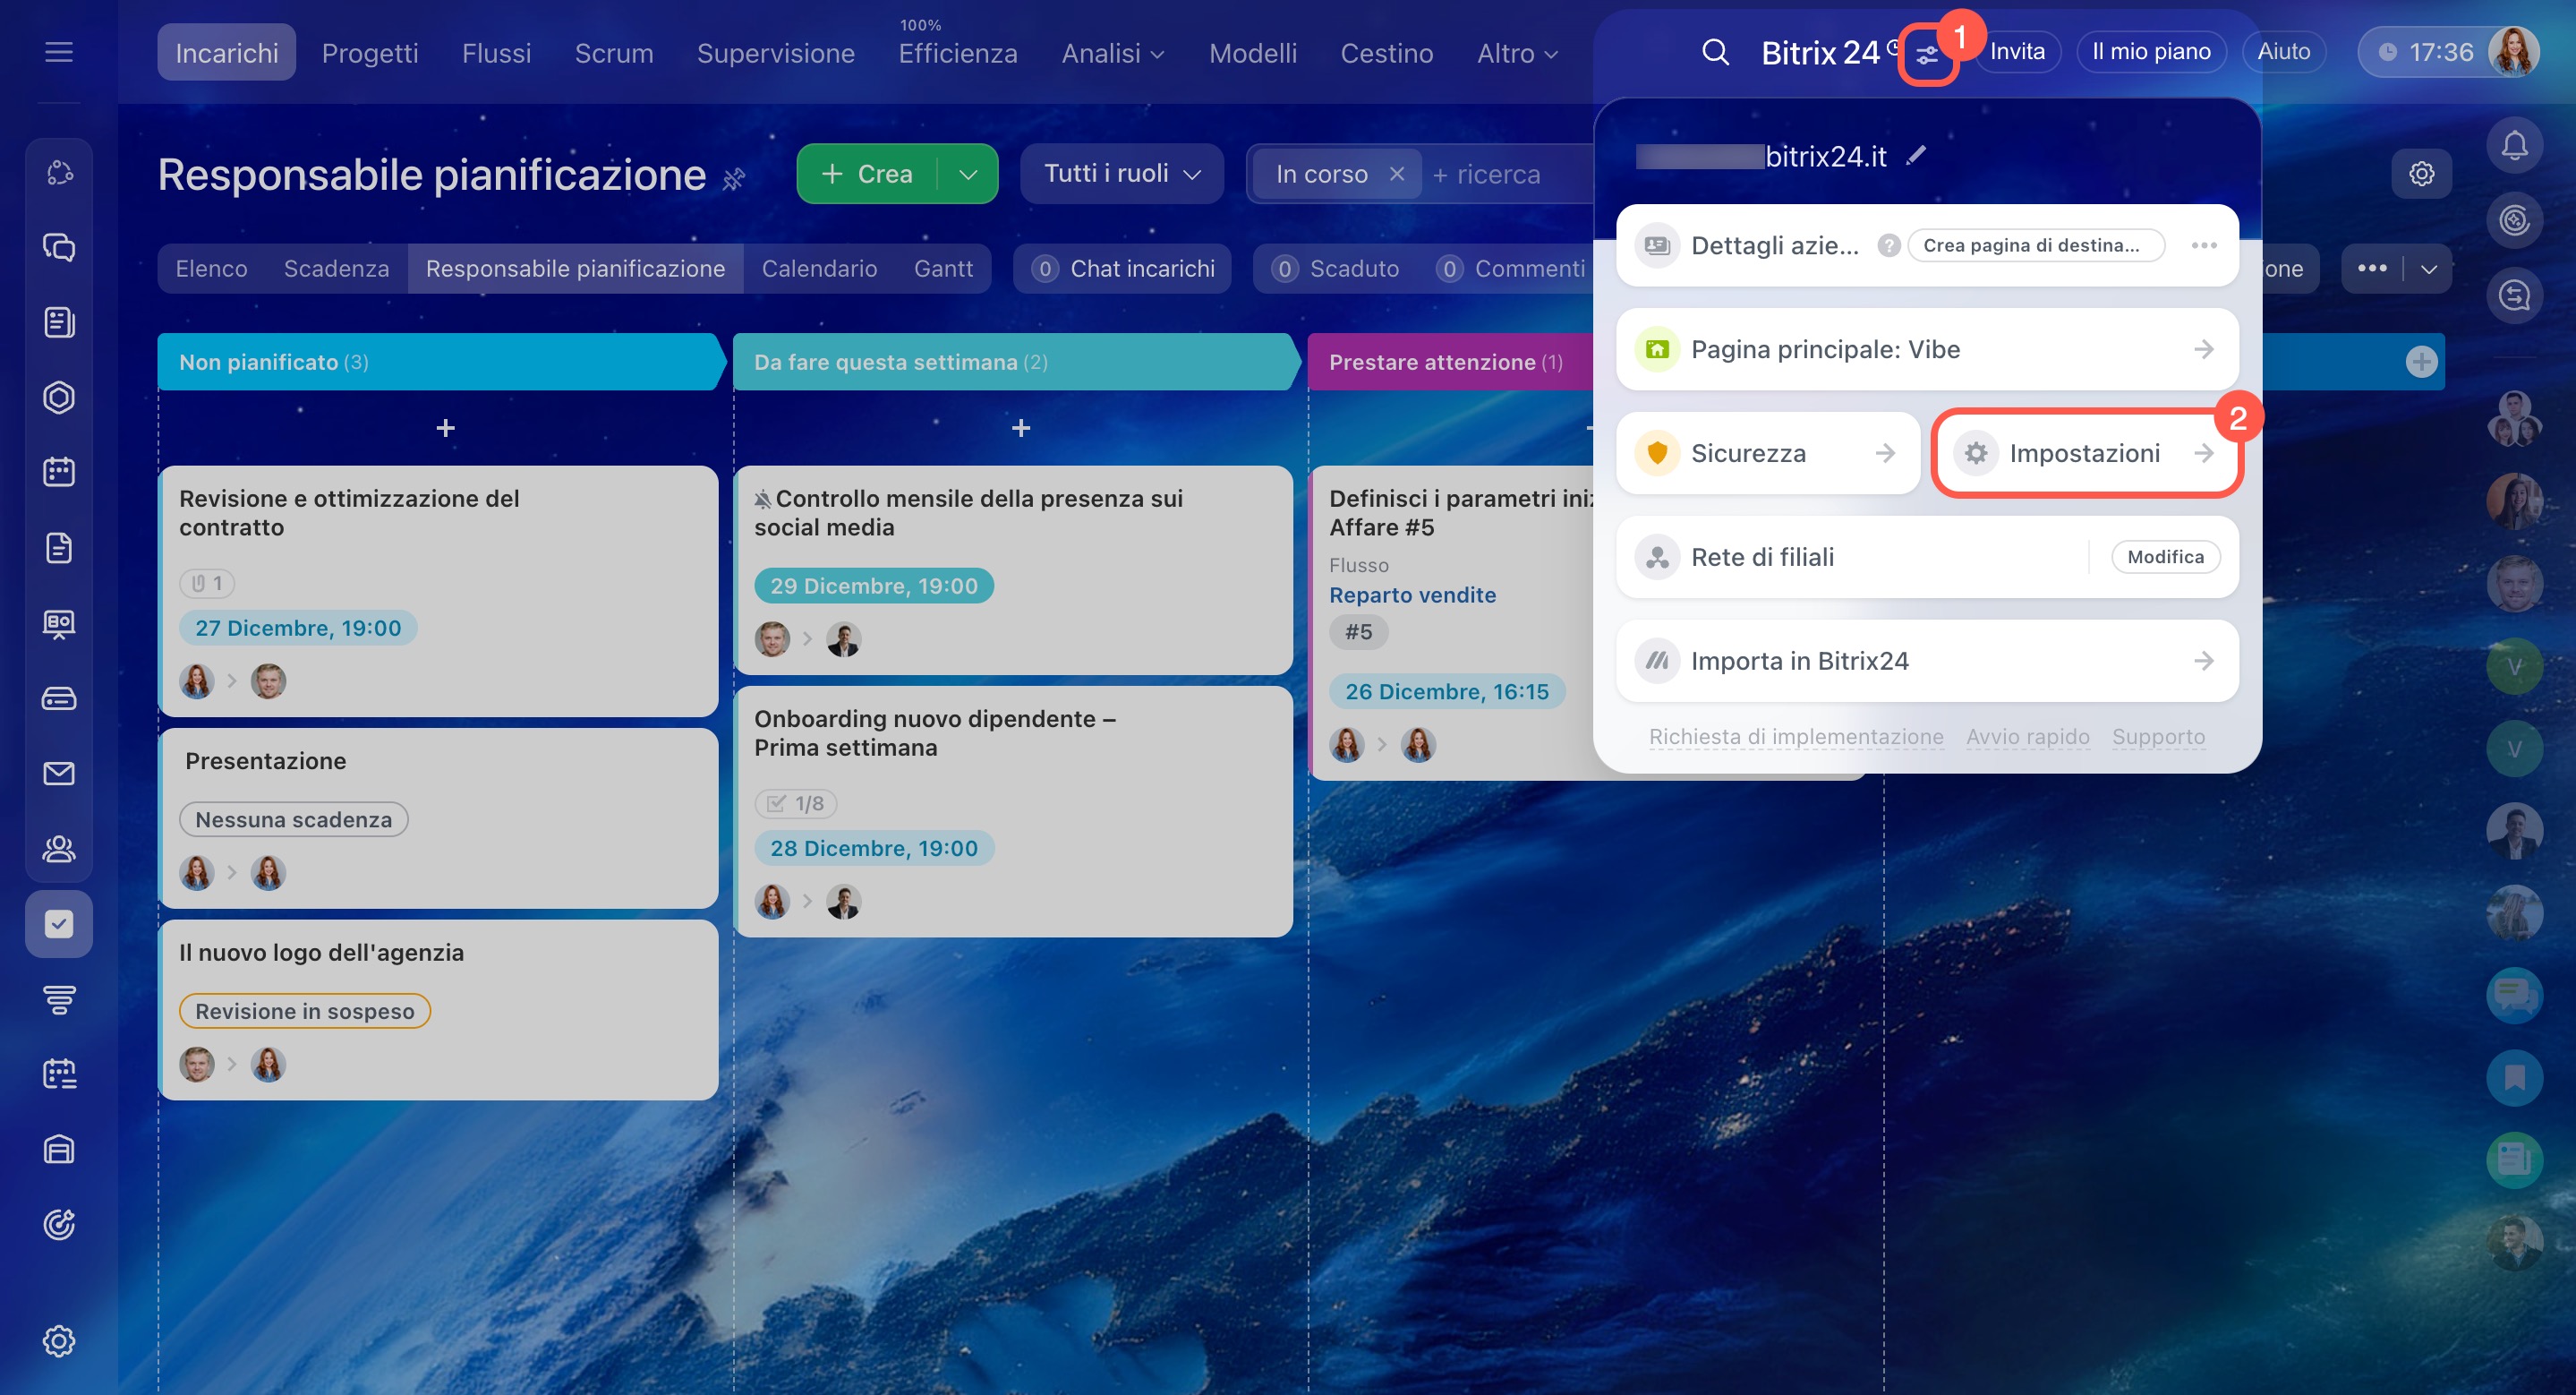This screenshot has width=2576, height=1395.
Task: Open Impostazioni in the popup panel
Action: [x=2085, y=453]
